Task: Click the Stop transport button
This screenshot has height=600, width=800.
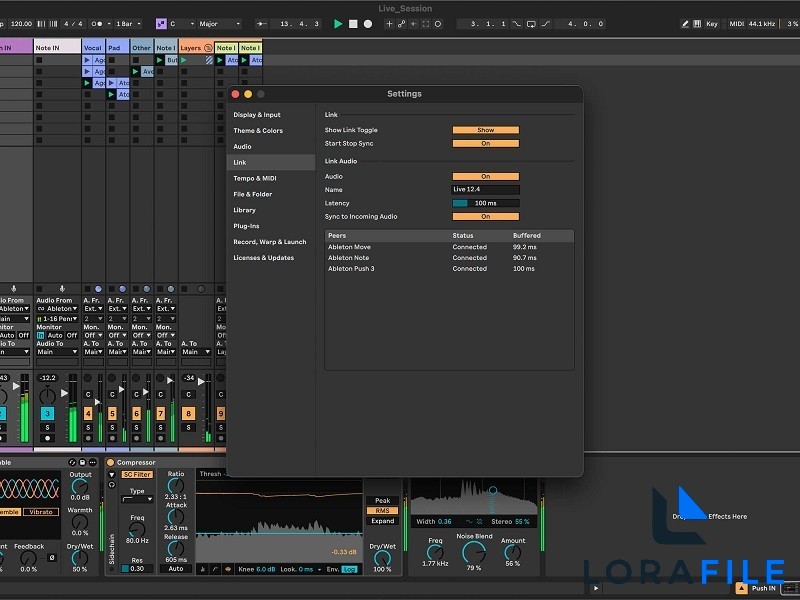Action: click(353, 24)
